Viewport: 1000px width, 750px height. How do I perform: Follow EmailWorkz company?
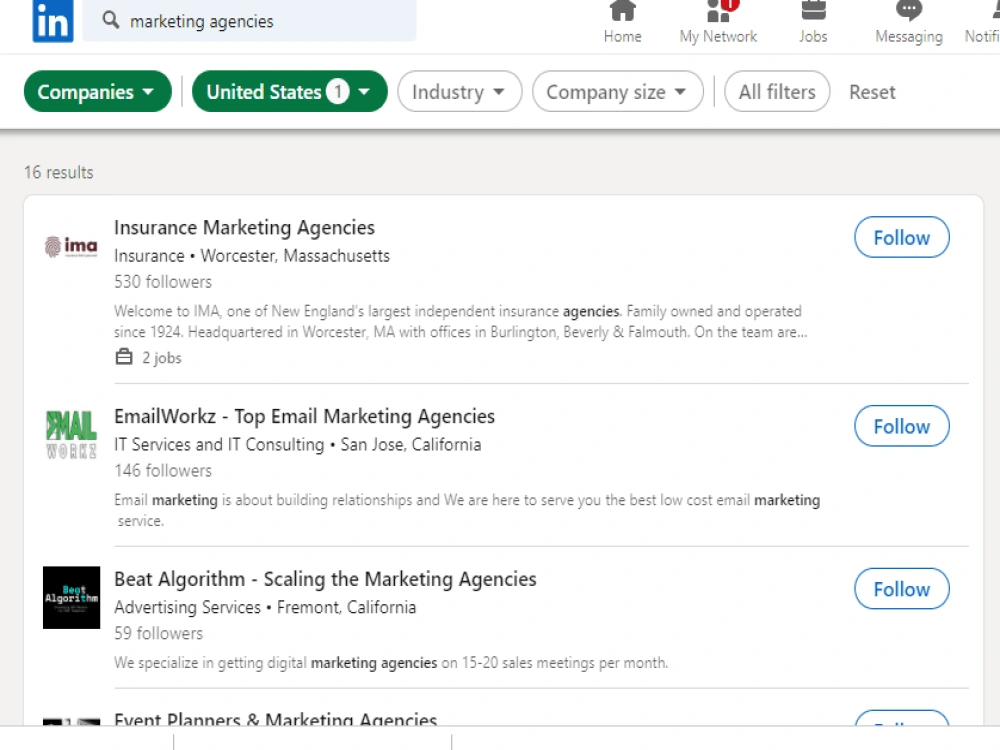(x=902, y=426)
